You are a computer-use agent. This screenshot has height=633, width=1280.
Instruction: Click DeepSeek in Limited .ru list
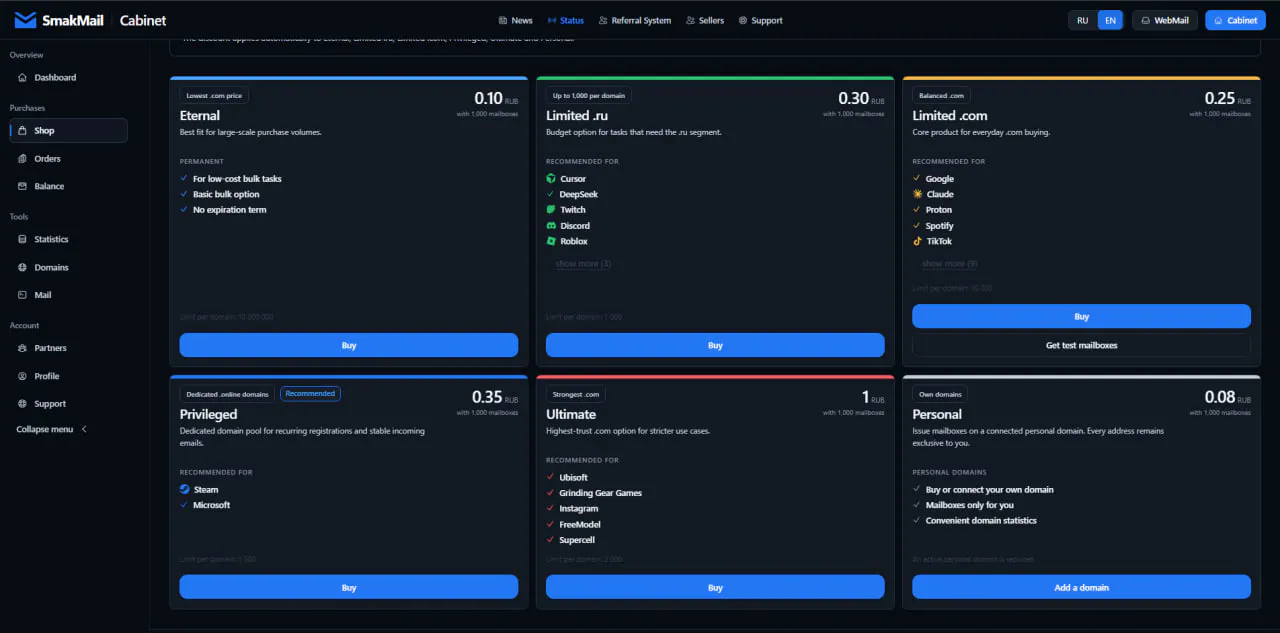click(x=579, y=194)
